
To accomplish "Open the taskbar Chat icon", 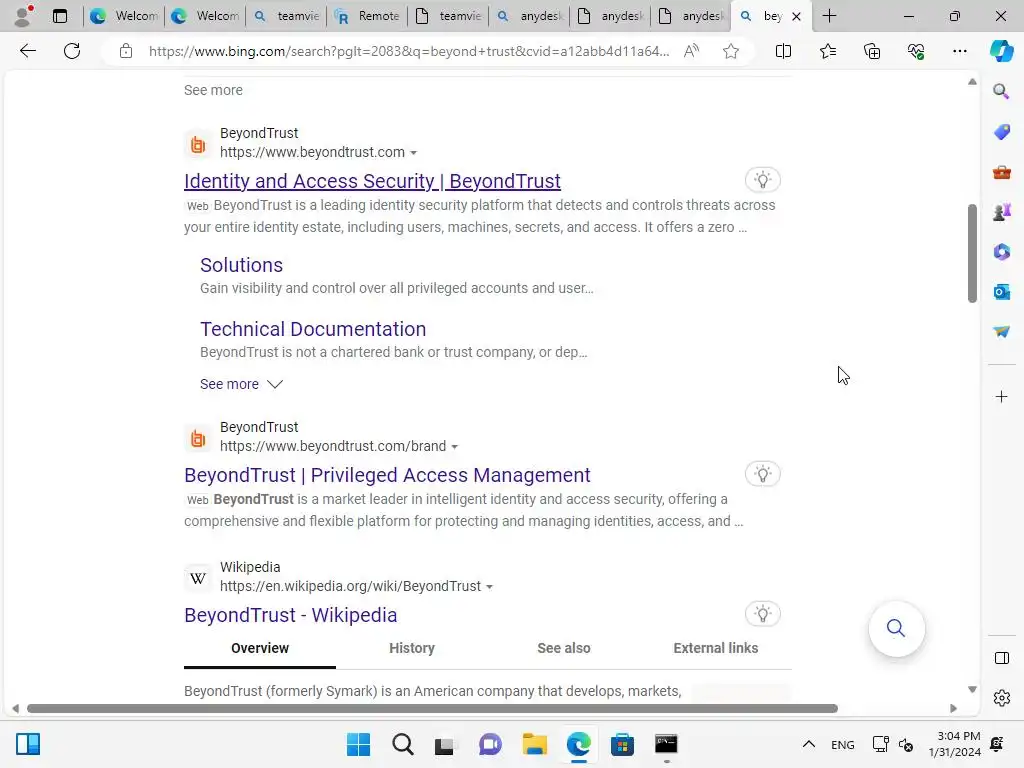I will pyautogui.click(x=490, y=744).
